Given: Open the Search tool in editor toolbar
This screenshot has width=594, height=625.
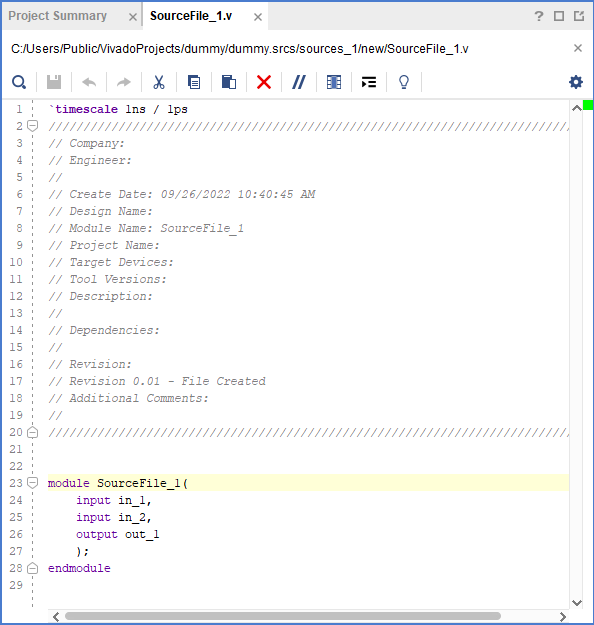Looking at the screenshot, I should coord(19,83).
